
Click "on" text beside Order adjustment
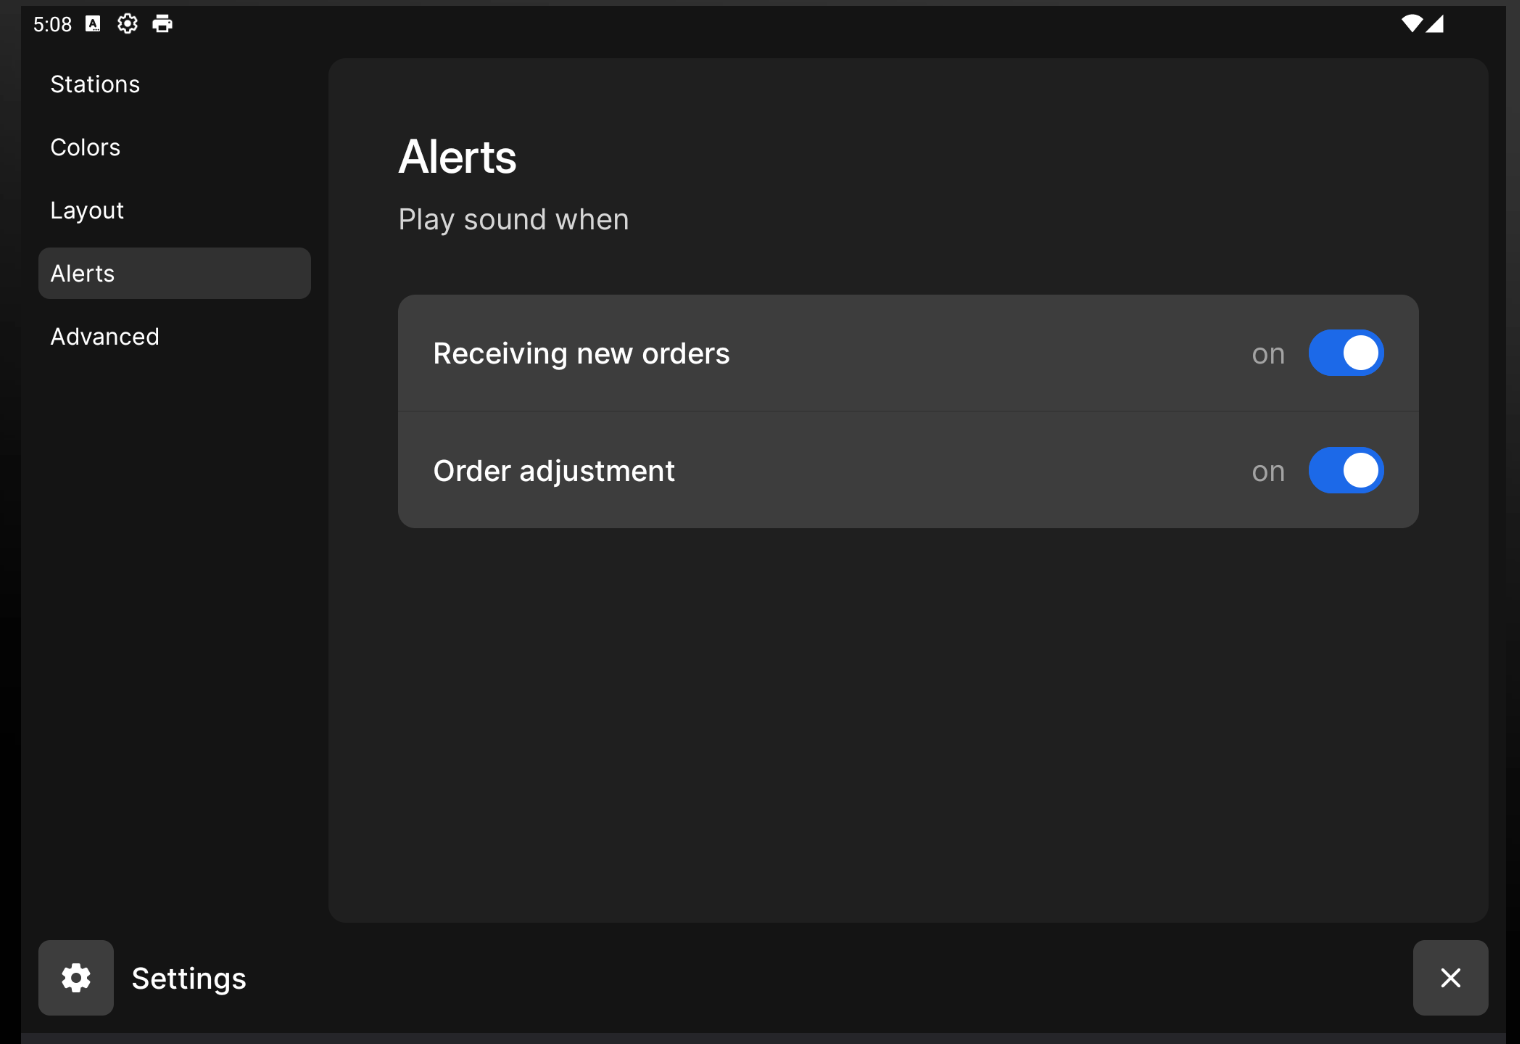[1268, 471]
